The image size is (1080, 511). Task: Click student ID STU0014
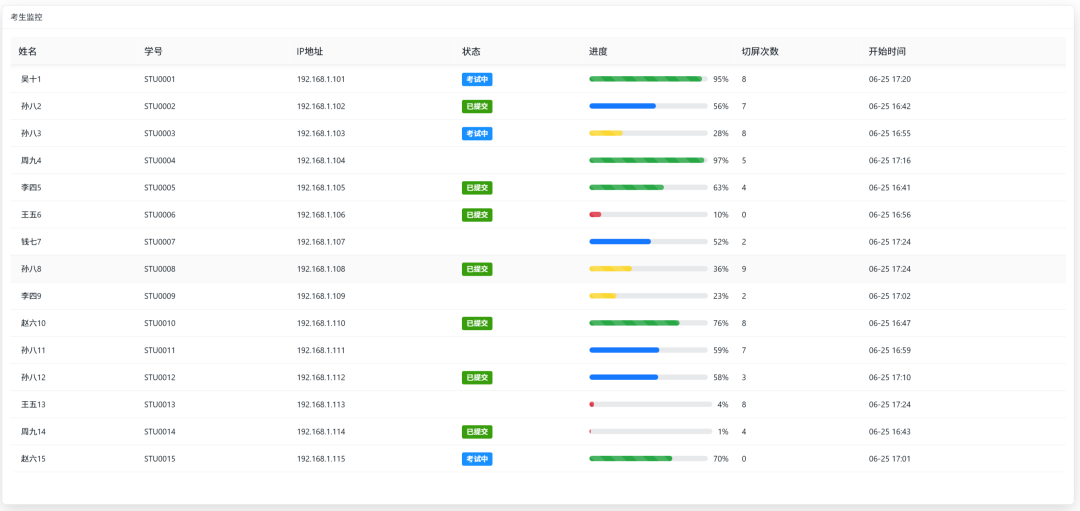pos(160,432)
